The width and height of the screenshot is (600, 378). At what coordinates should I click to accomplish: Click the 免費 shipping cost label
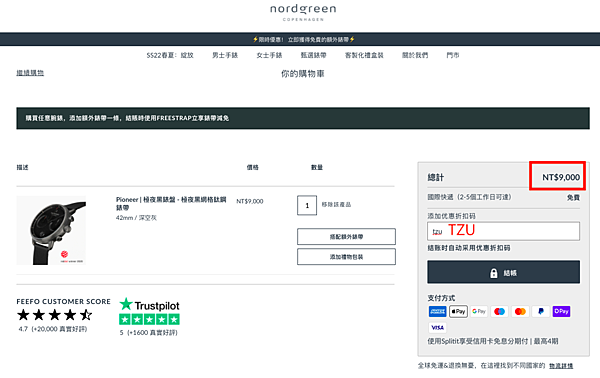click(x=573, y=197)
